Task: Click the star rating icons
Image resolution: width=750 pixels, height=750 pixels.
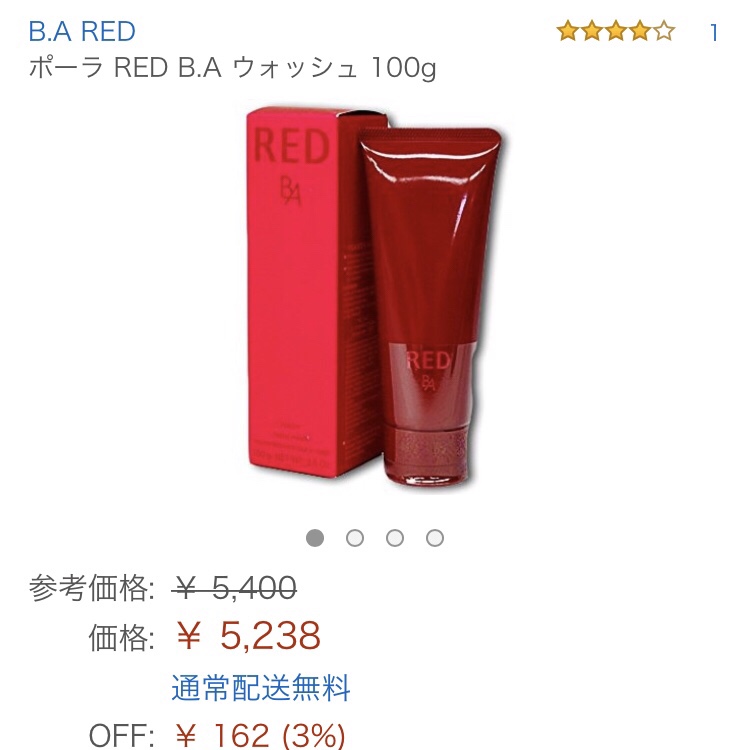Action: pyautogui.click(x=616, y=31)
